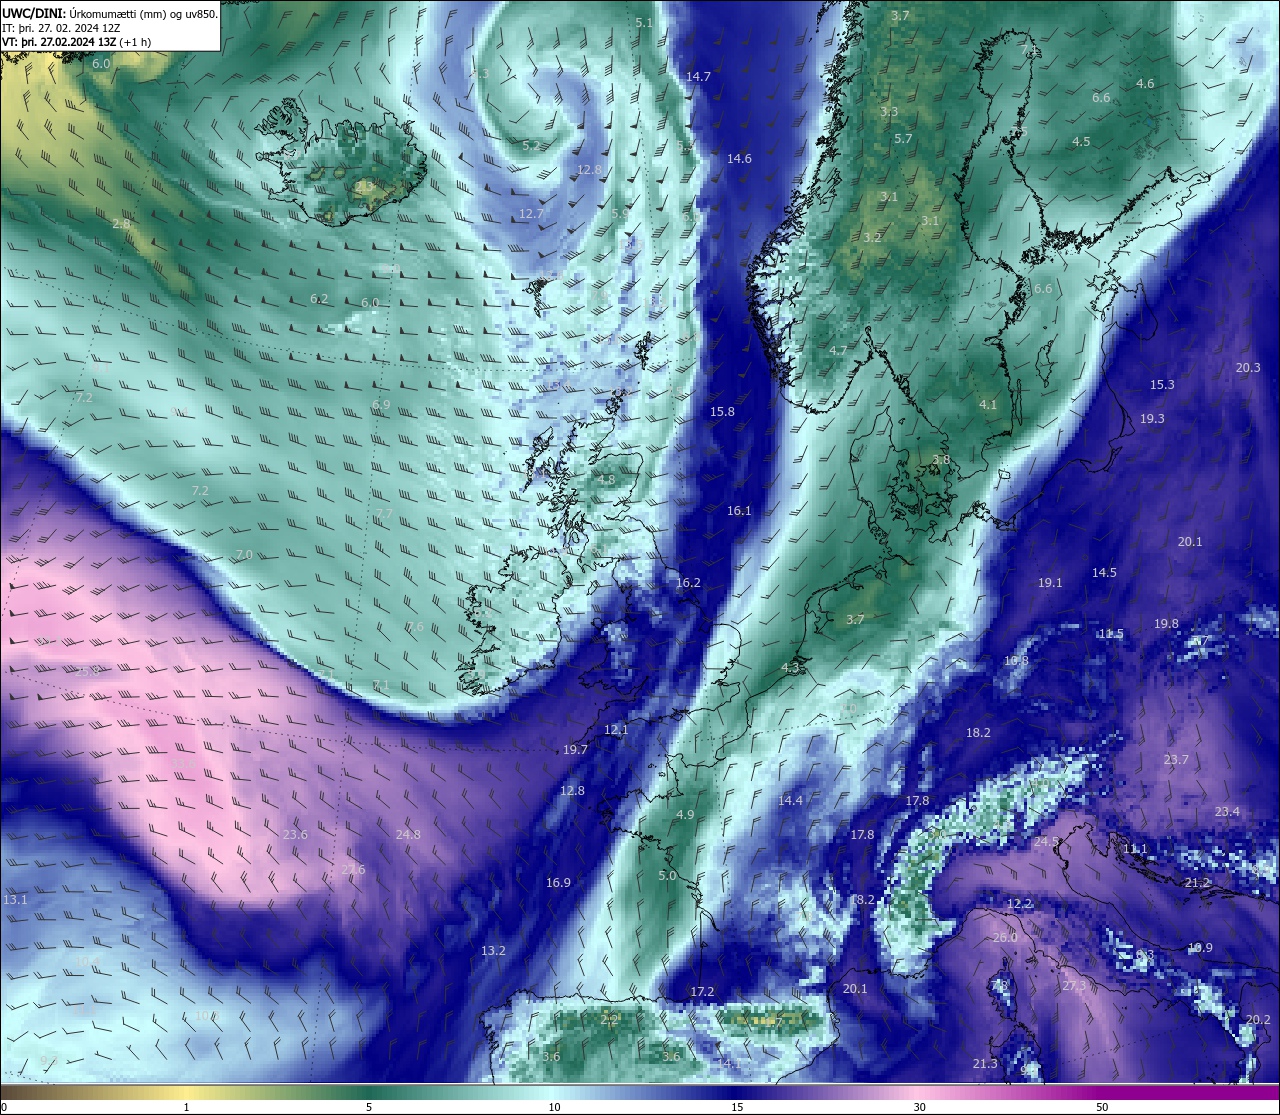Click the 16.9 value in the Bay of Biscay
Screen dimensions: 1280x1115
(x=558, y=883)
